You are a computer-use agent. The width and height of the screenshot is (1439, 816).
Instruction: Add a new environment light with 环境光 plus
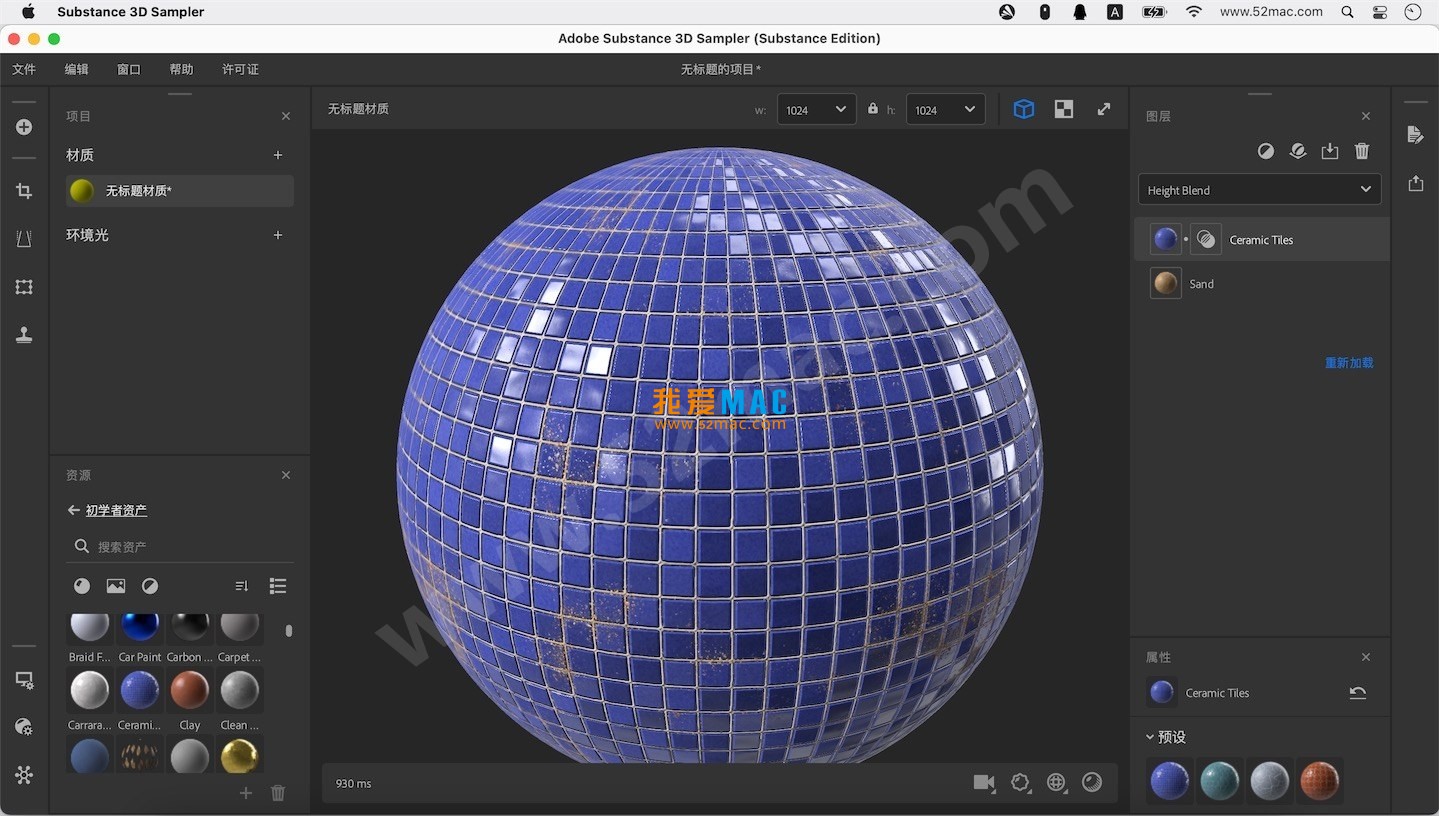coord(278,235)
